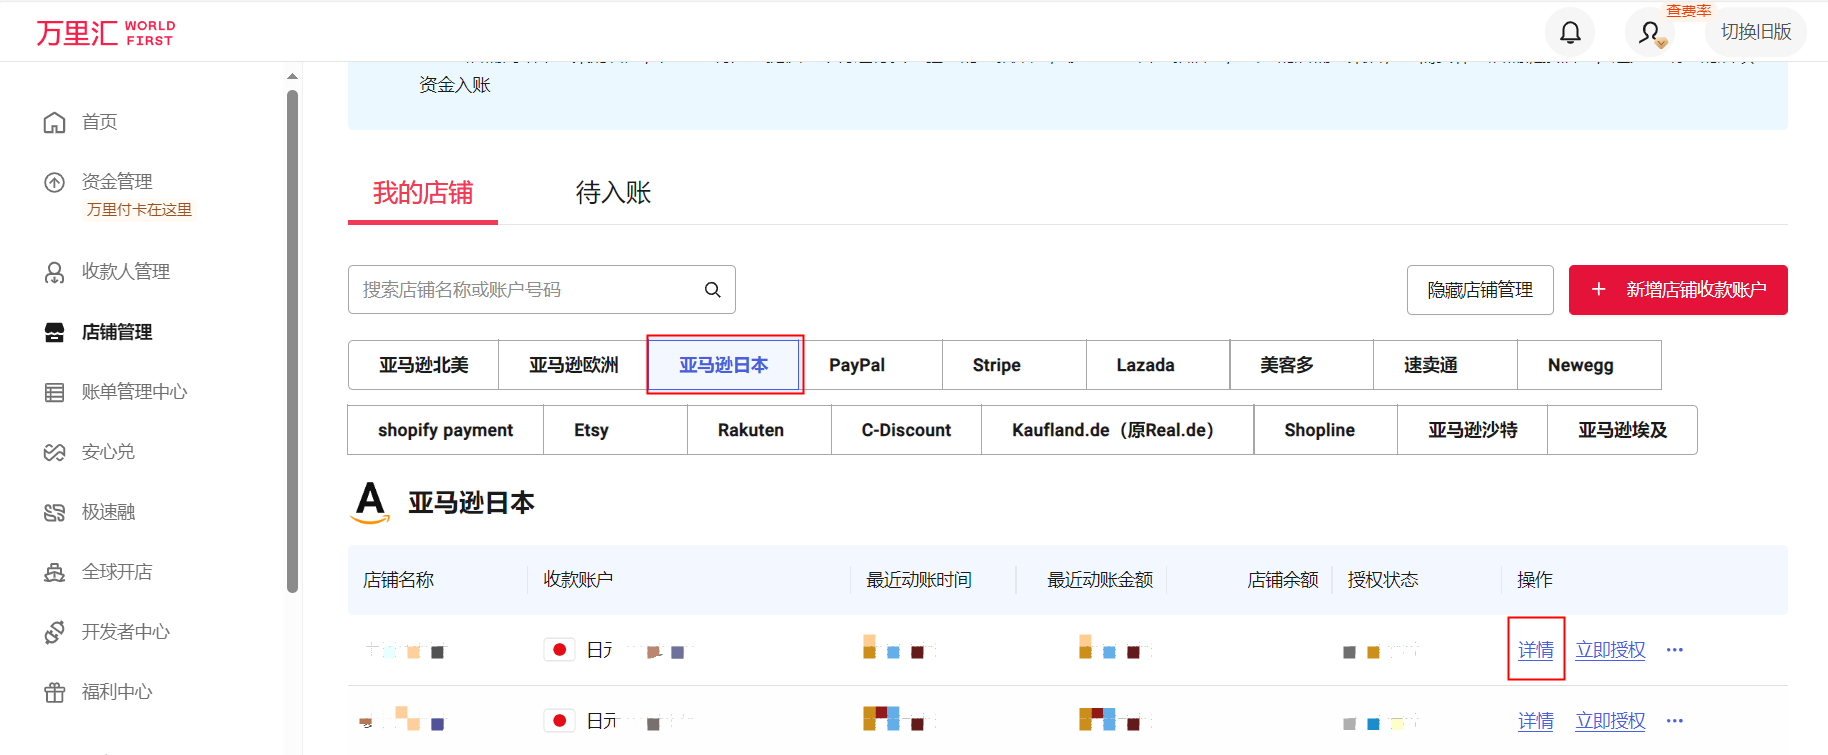
Task: Switch to 我的店铺 tab
Action: pyautogui.click(x=423, y=193)
